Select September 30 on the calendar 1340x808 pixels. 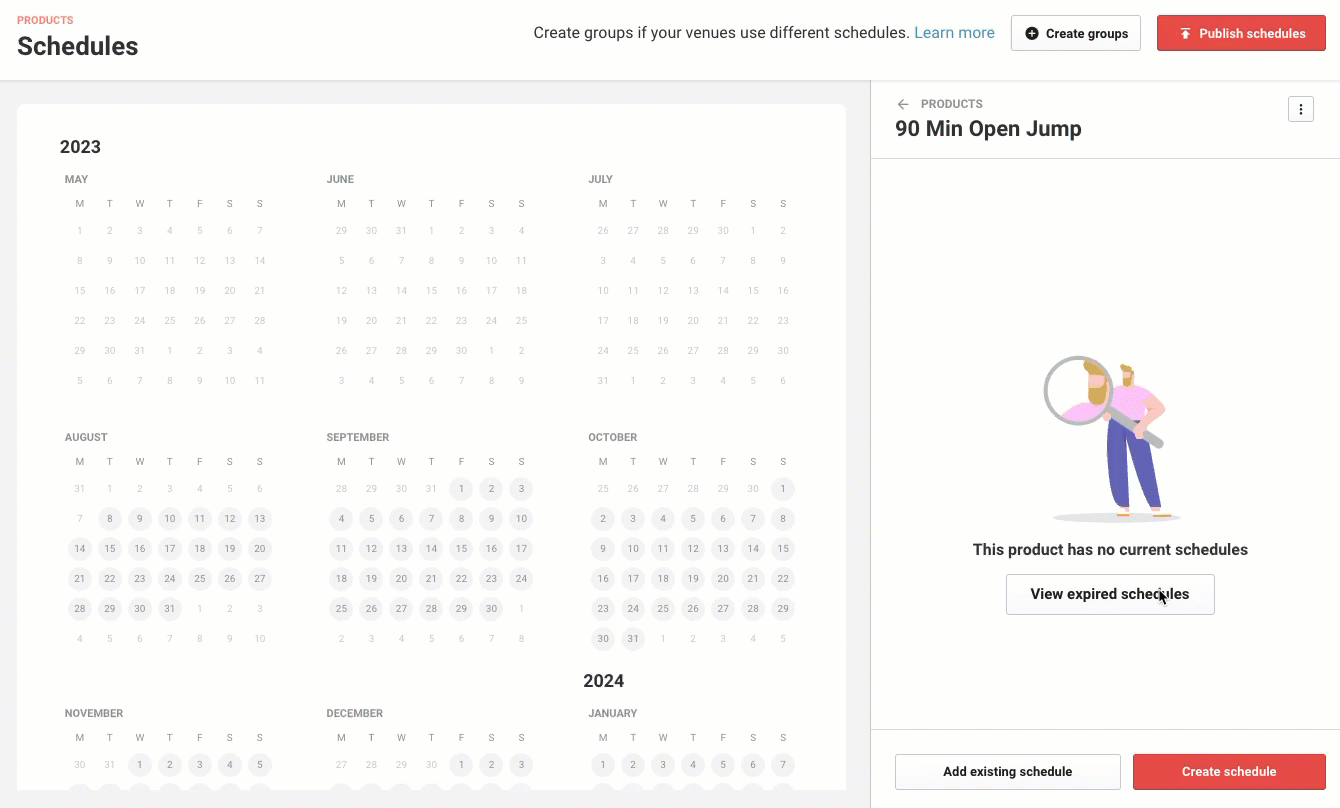click(491, 609)
